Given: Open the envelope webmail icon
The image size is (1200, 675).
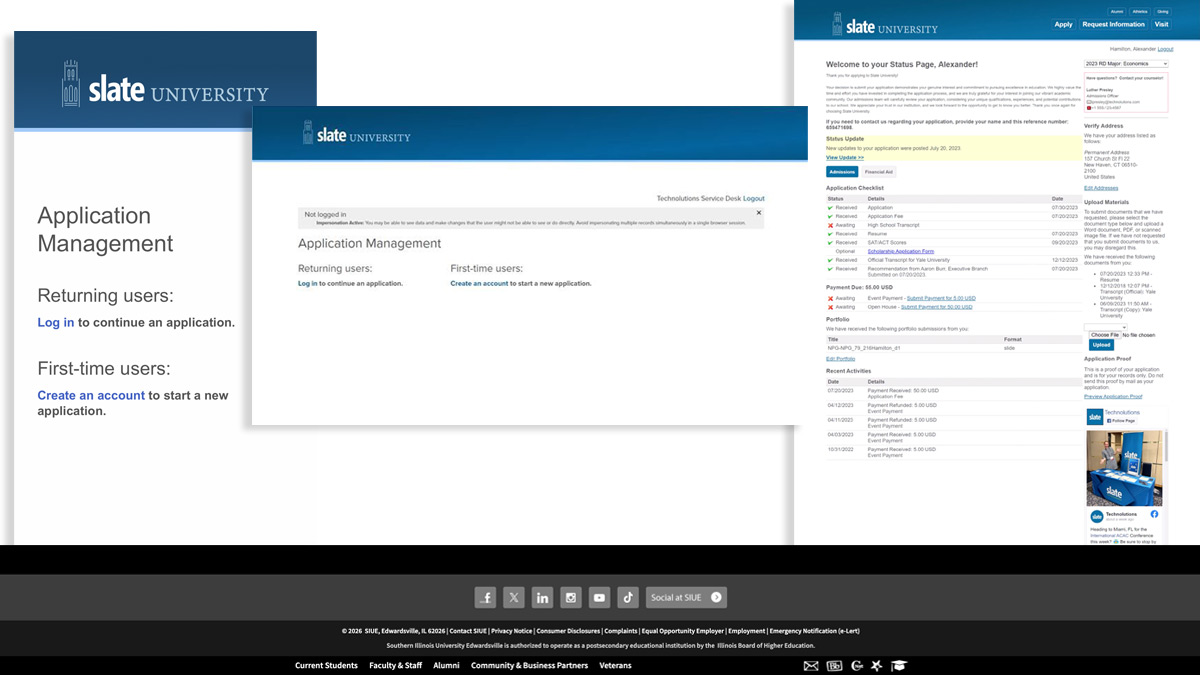Looking at the screenshot, I should 811,666.
